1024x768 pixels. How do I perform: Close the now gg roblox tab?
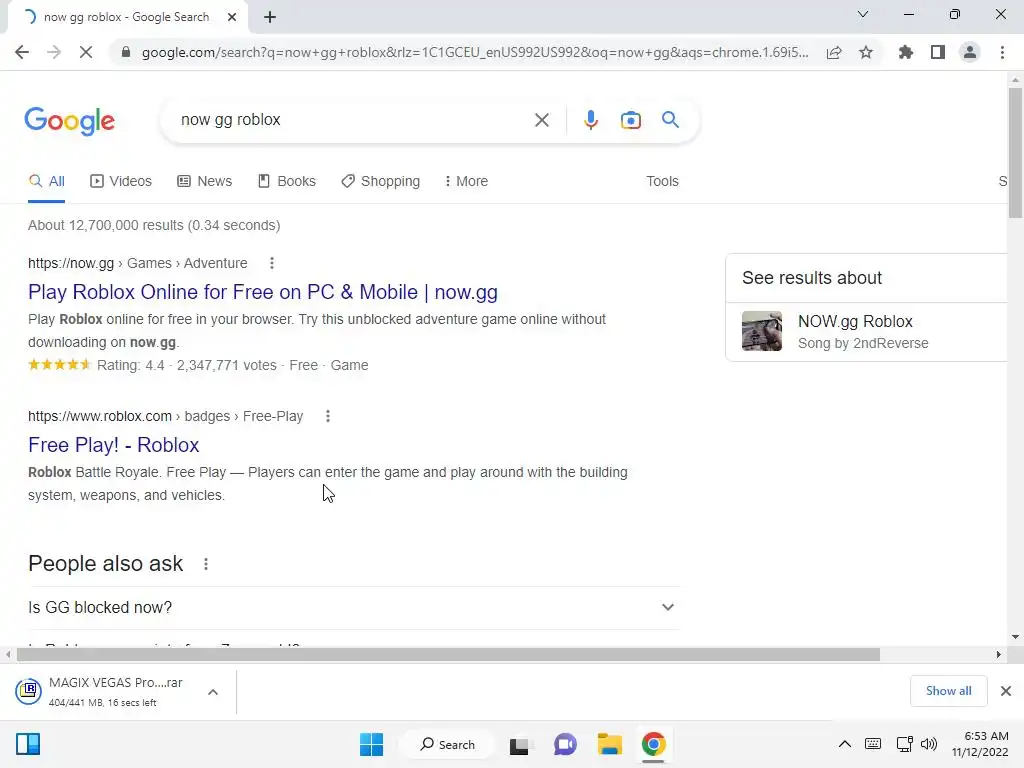(232, 17)
